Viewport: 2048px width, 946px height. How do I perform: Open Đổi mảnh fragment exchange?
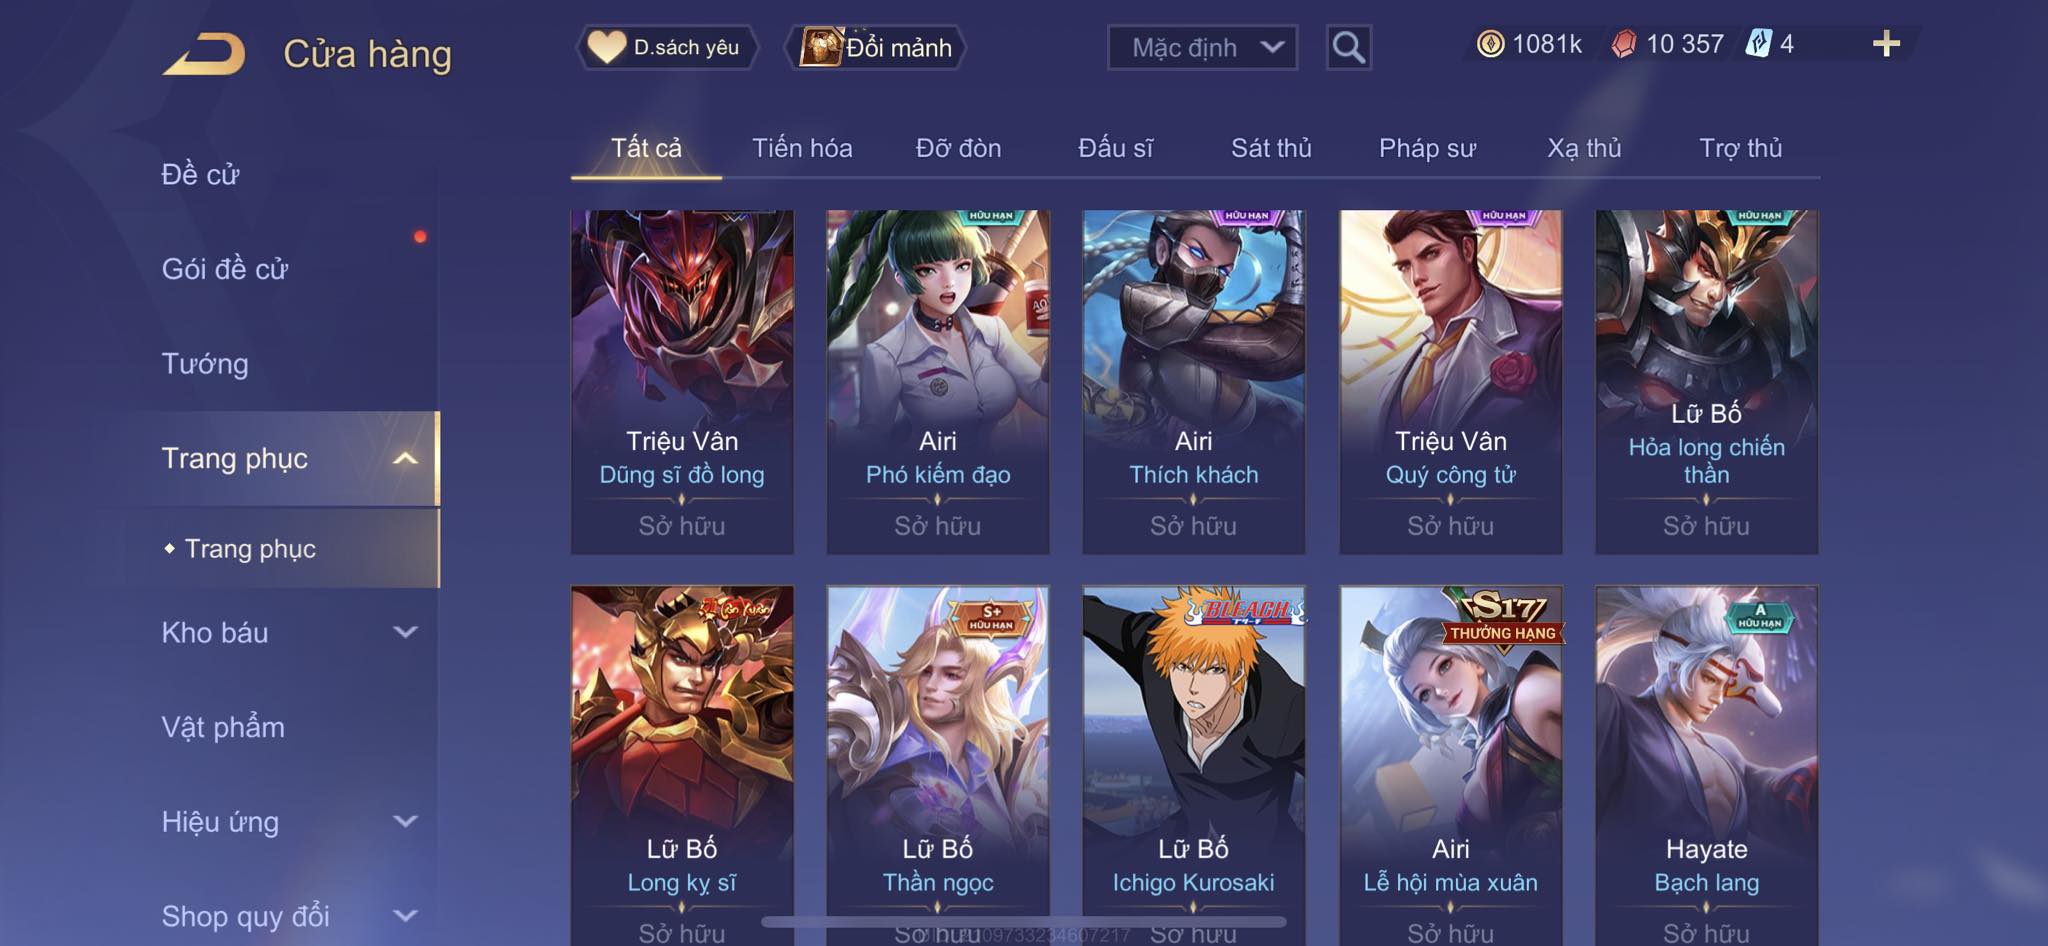tap(876, 47)
